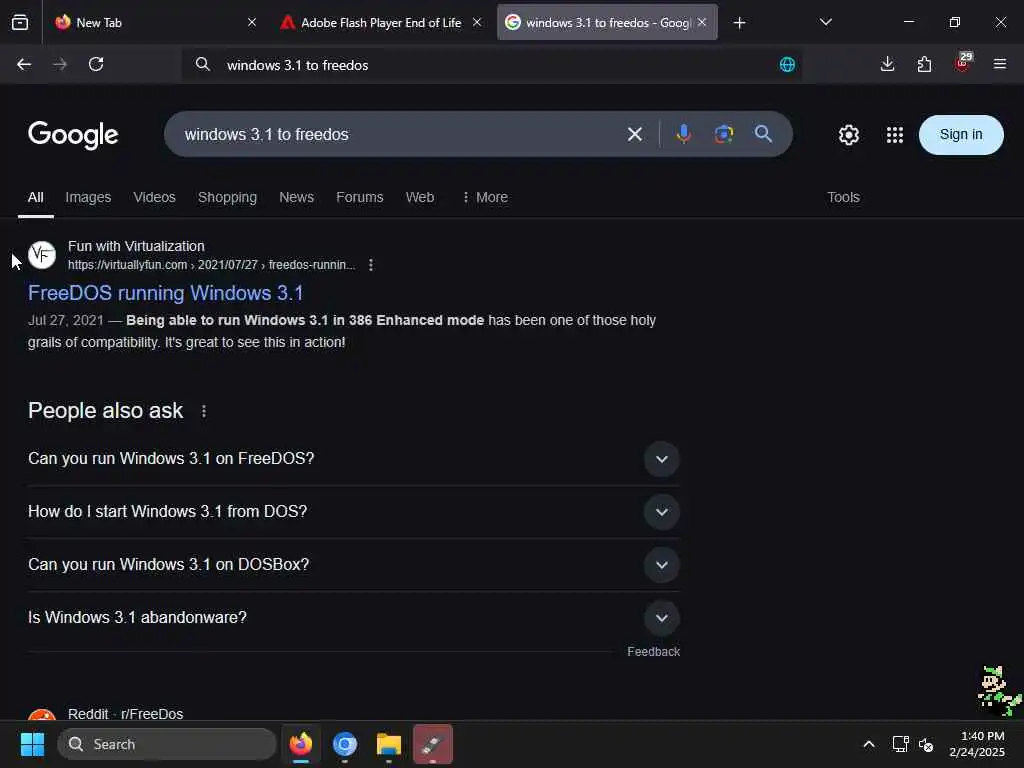Switch to Adobe Flash Player End of Life tab
This screenshot has width=1024, height=768.
[x=379, y=22]
